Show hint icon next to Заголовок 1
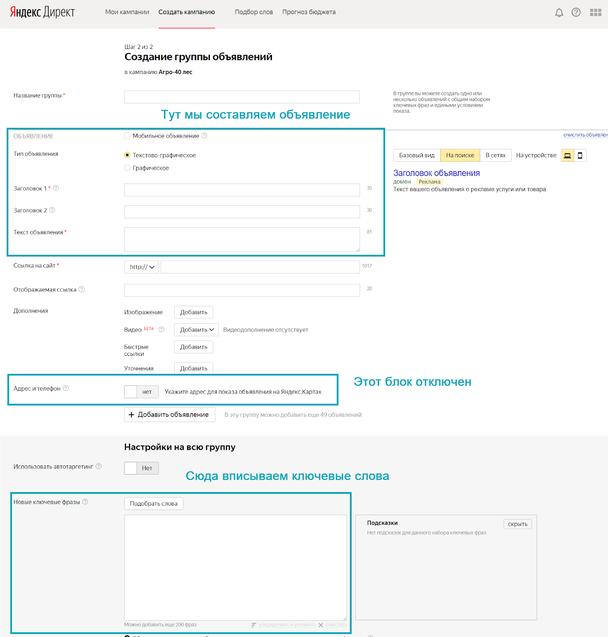 click(56, 188)
